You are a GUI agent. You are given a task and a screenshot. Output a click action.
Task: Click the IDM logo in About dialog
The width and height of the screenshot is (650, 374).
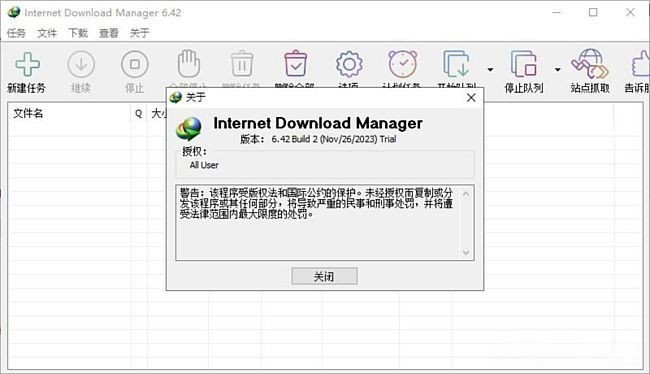coord(189,129)
